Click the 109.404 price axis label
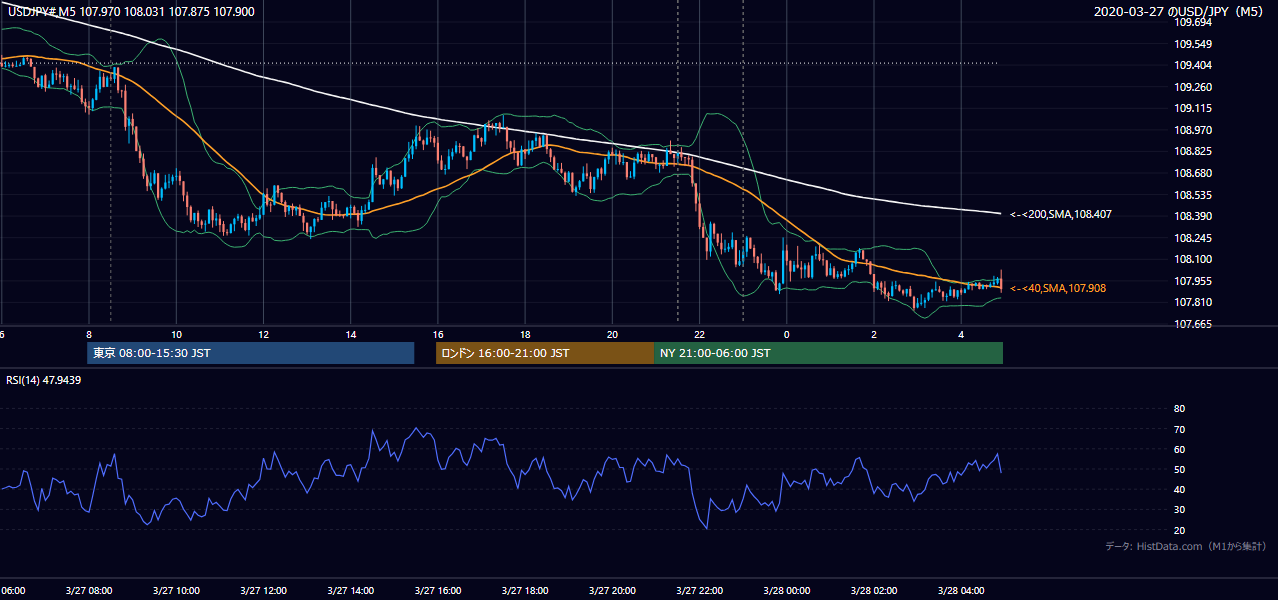 pyautogui.click(x=1192, y=65)
